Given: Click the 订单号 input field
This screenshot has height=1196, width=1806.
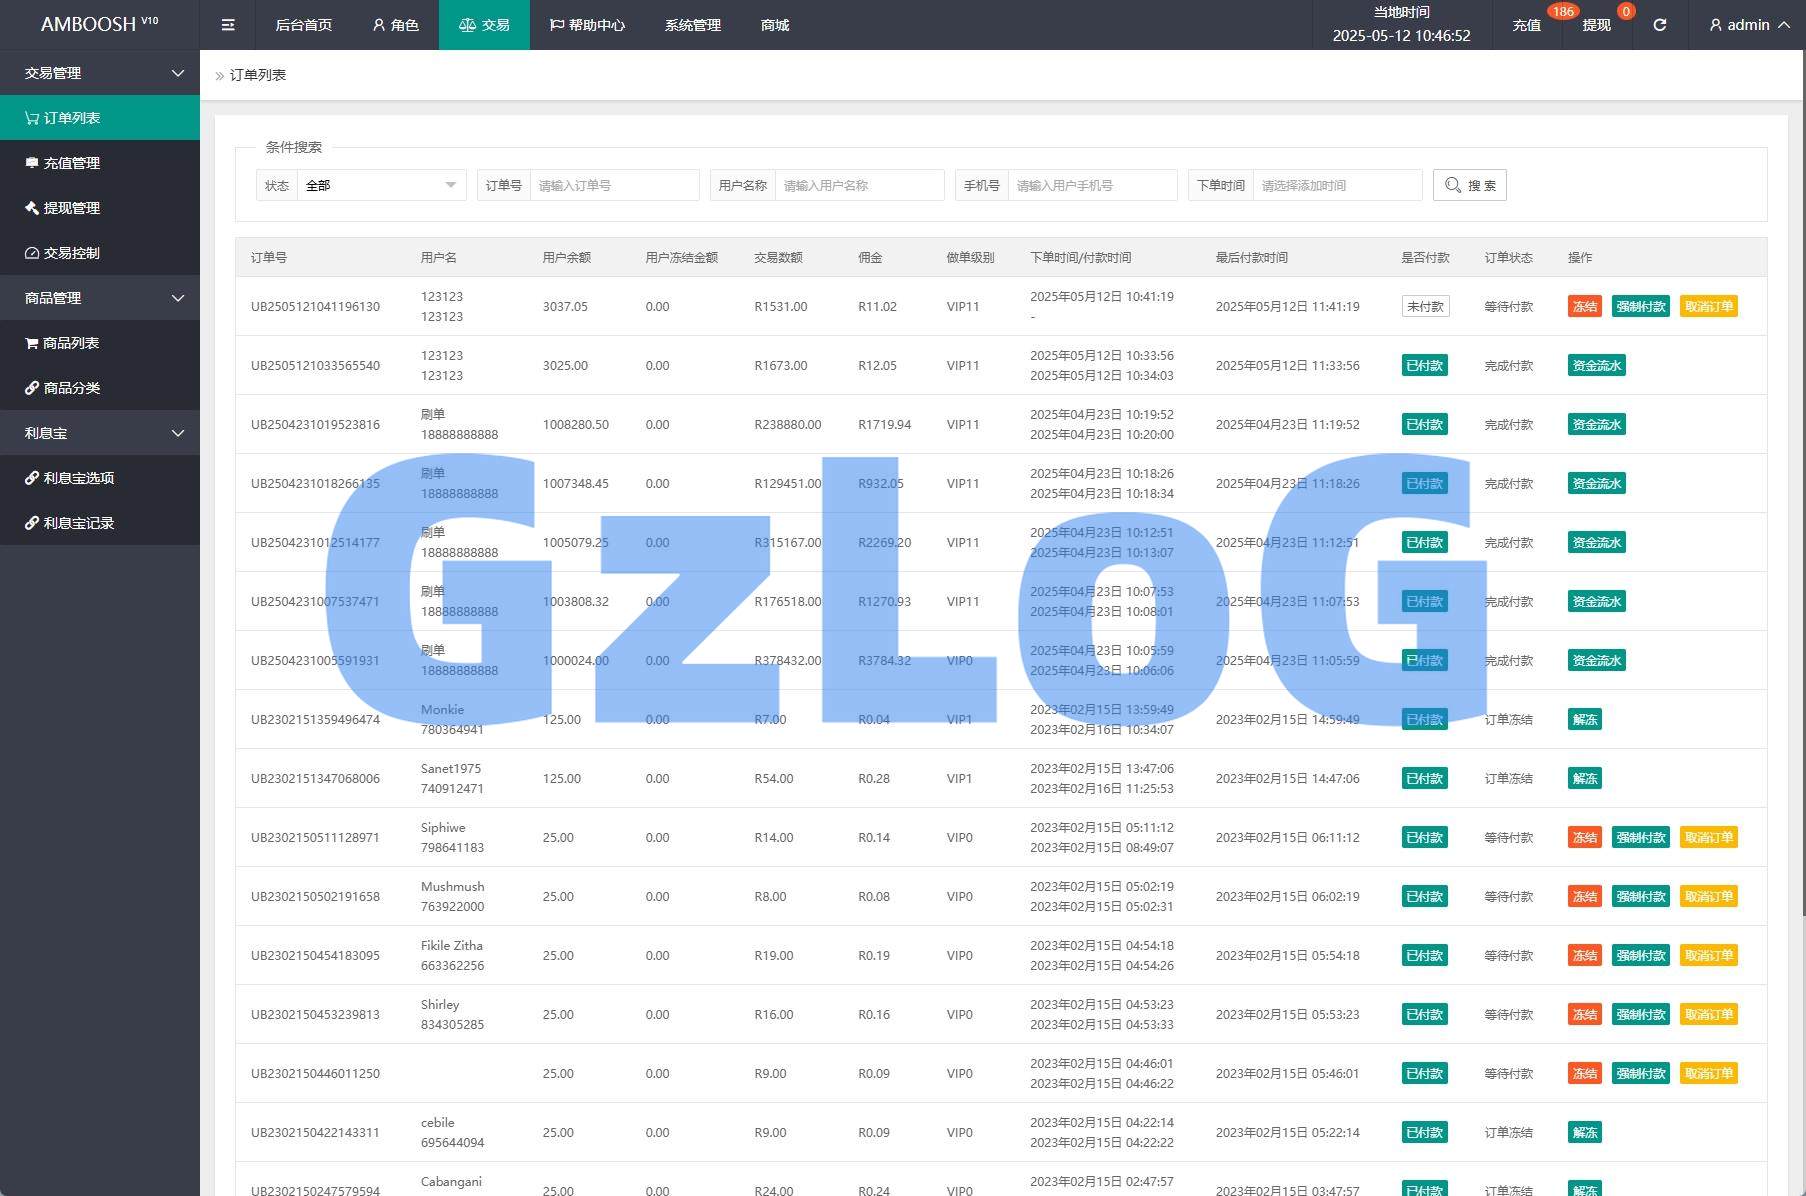Looking at the screenshot, I should tap(613, 185).
